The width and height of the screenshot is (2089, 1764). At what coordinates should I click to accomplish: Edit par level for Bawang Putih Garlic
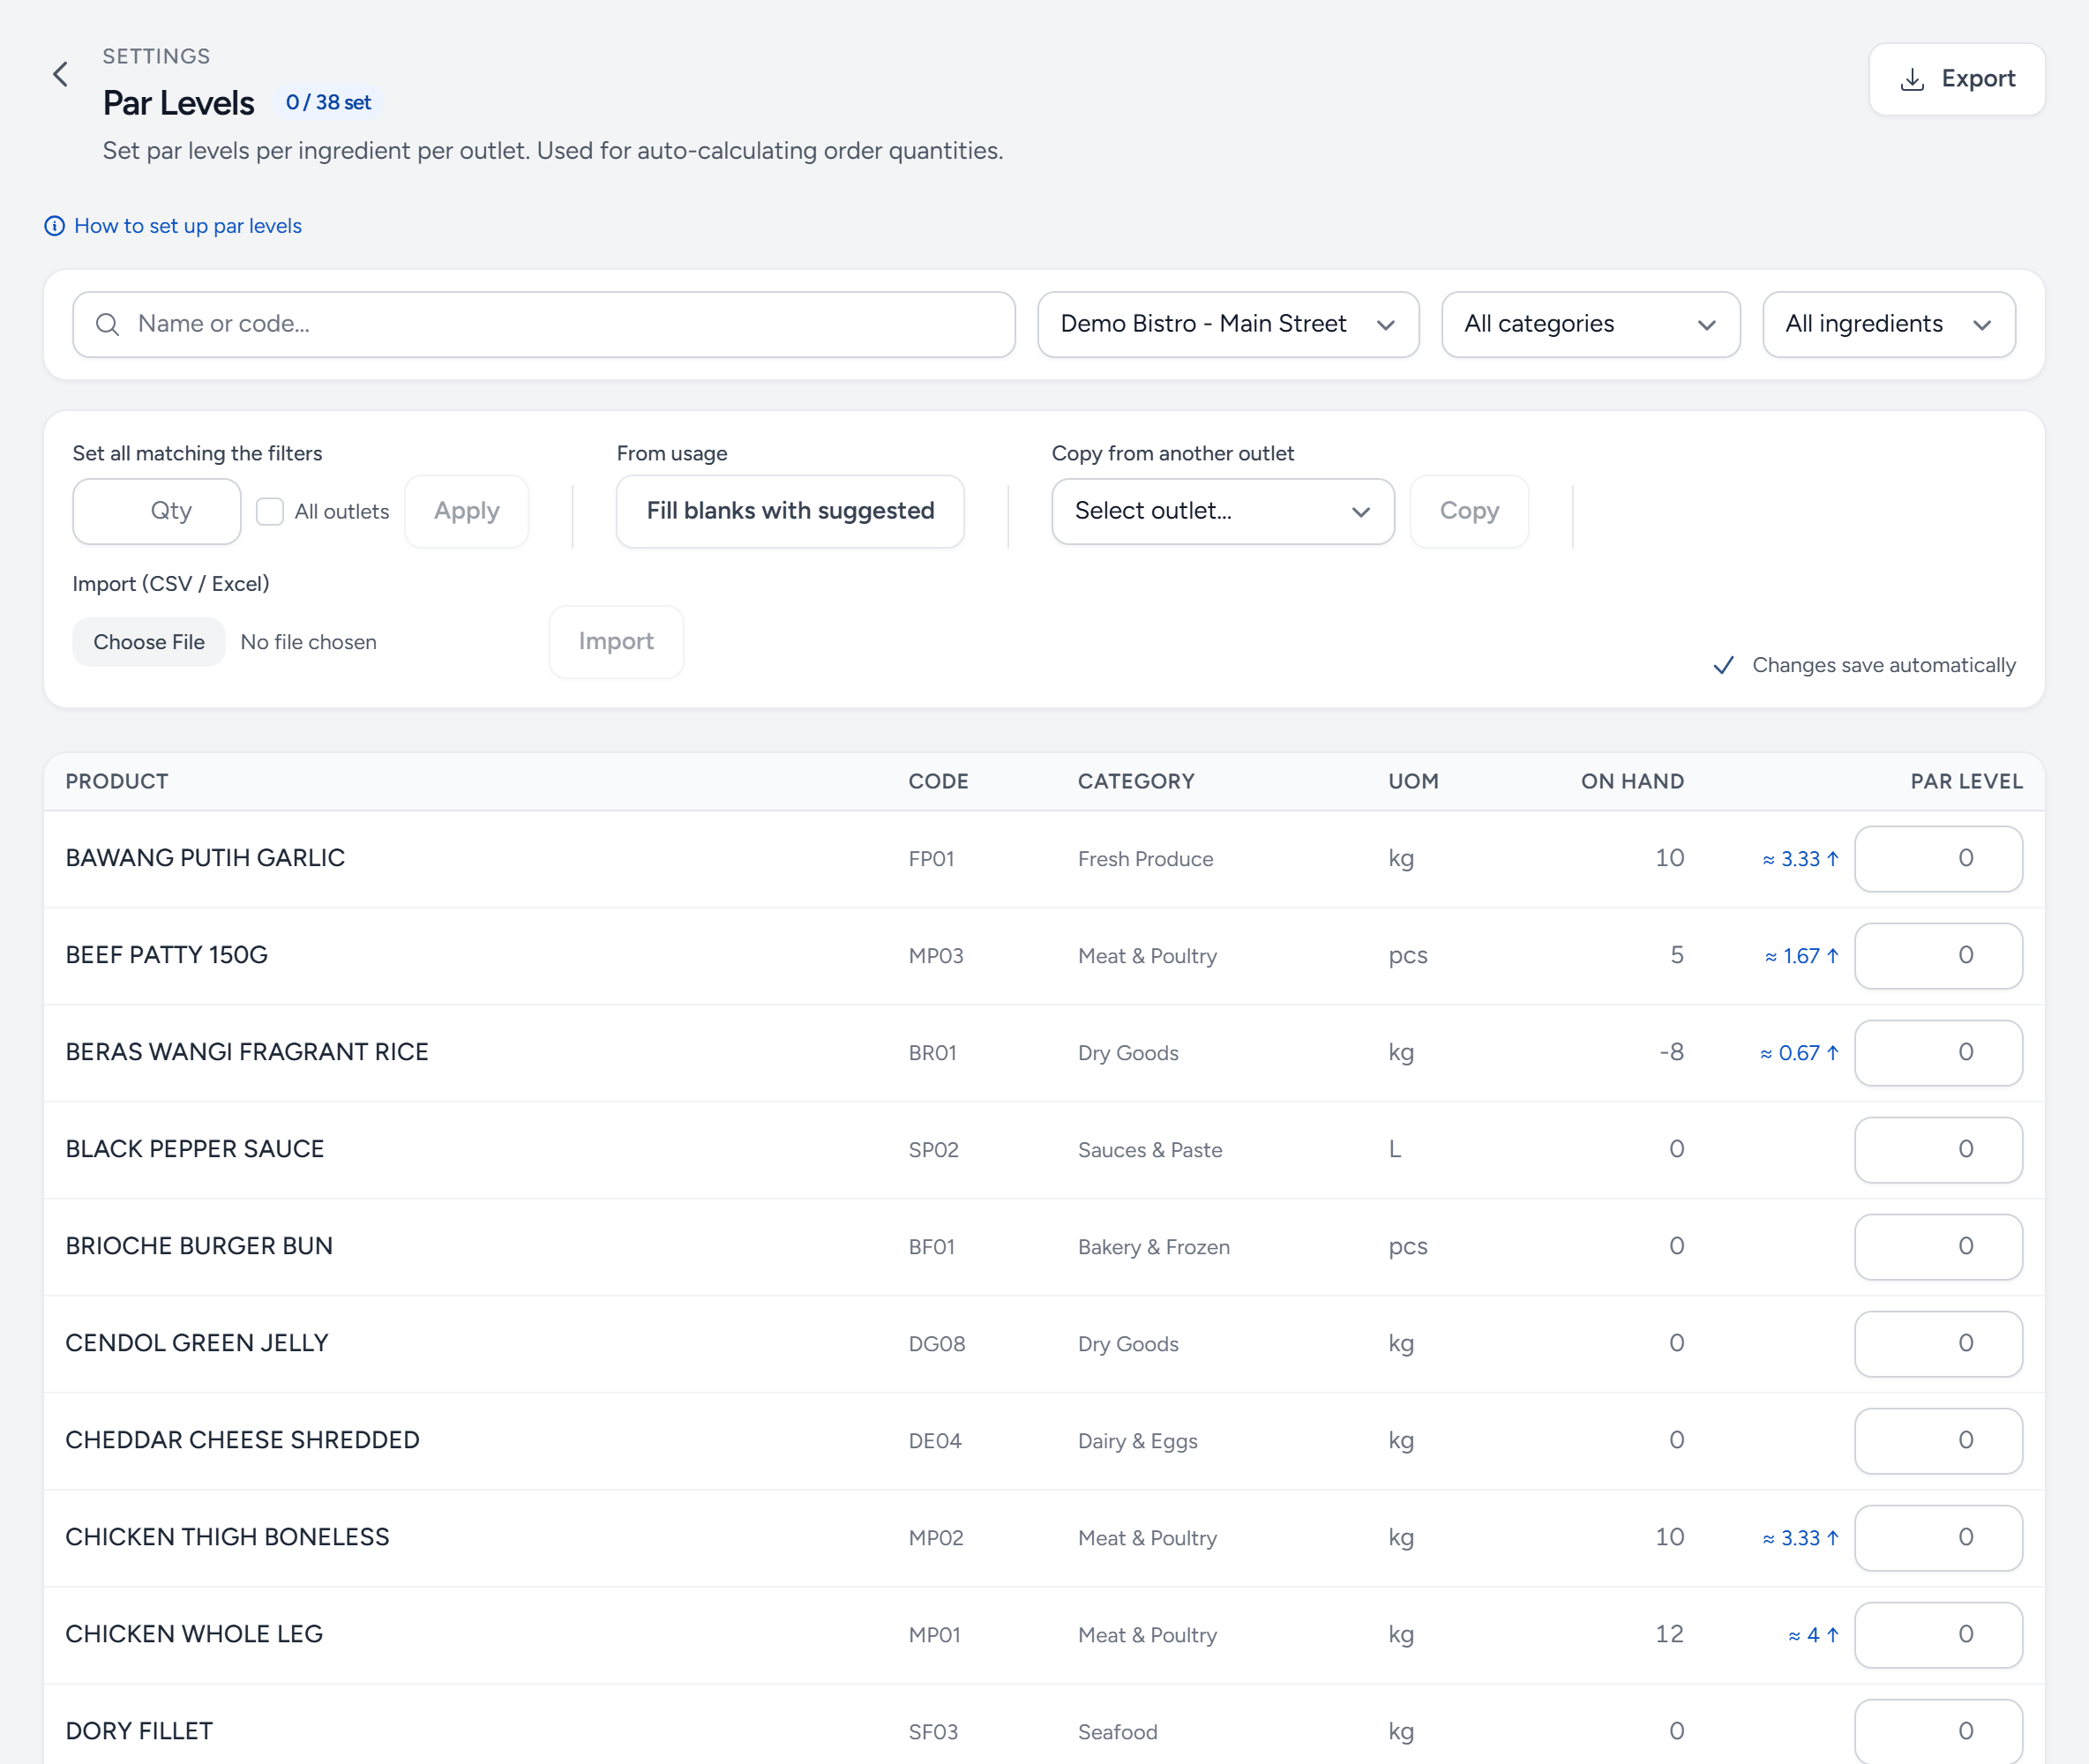[1938, 859]
